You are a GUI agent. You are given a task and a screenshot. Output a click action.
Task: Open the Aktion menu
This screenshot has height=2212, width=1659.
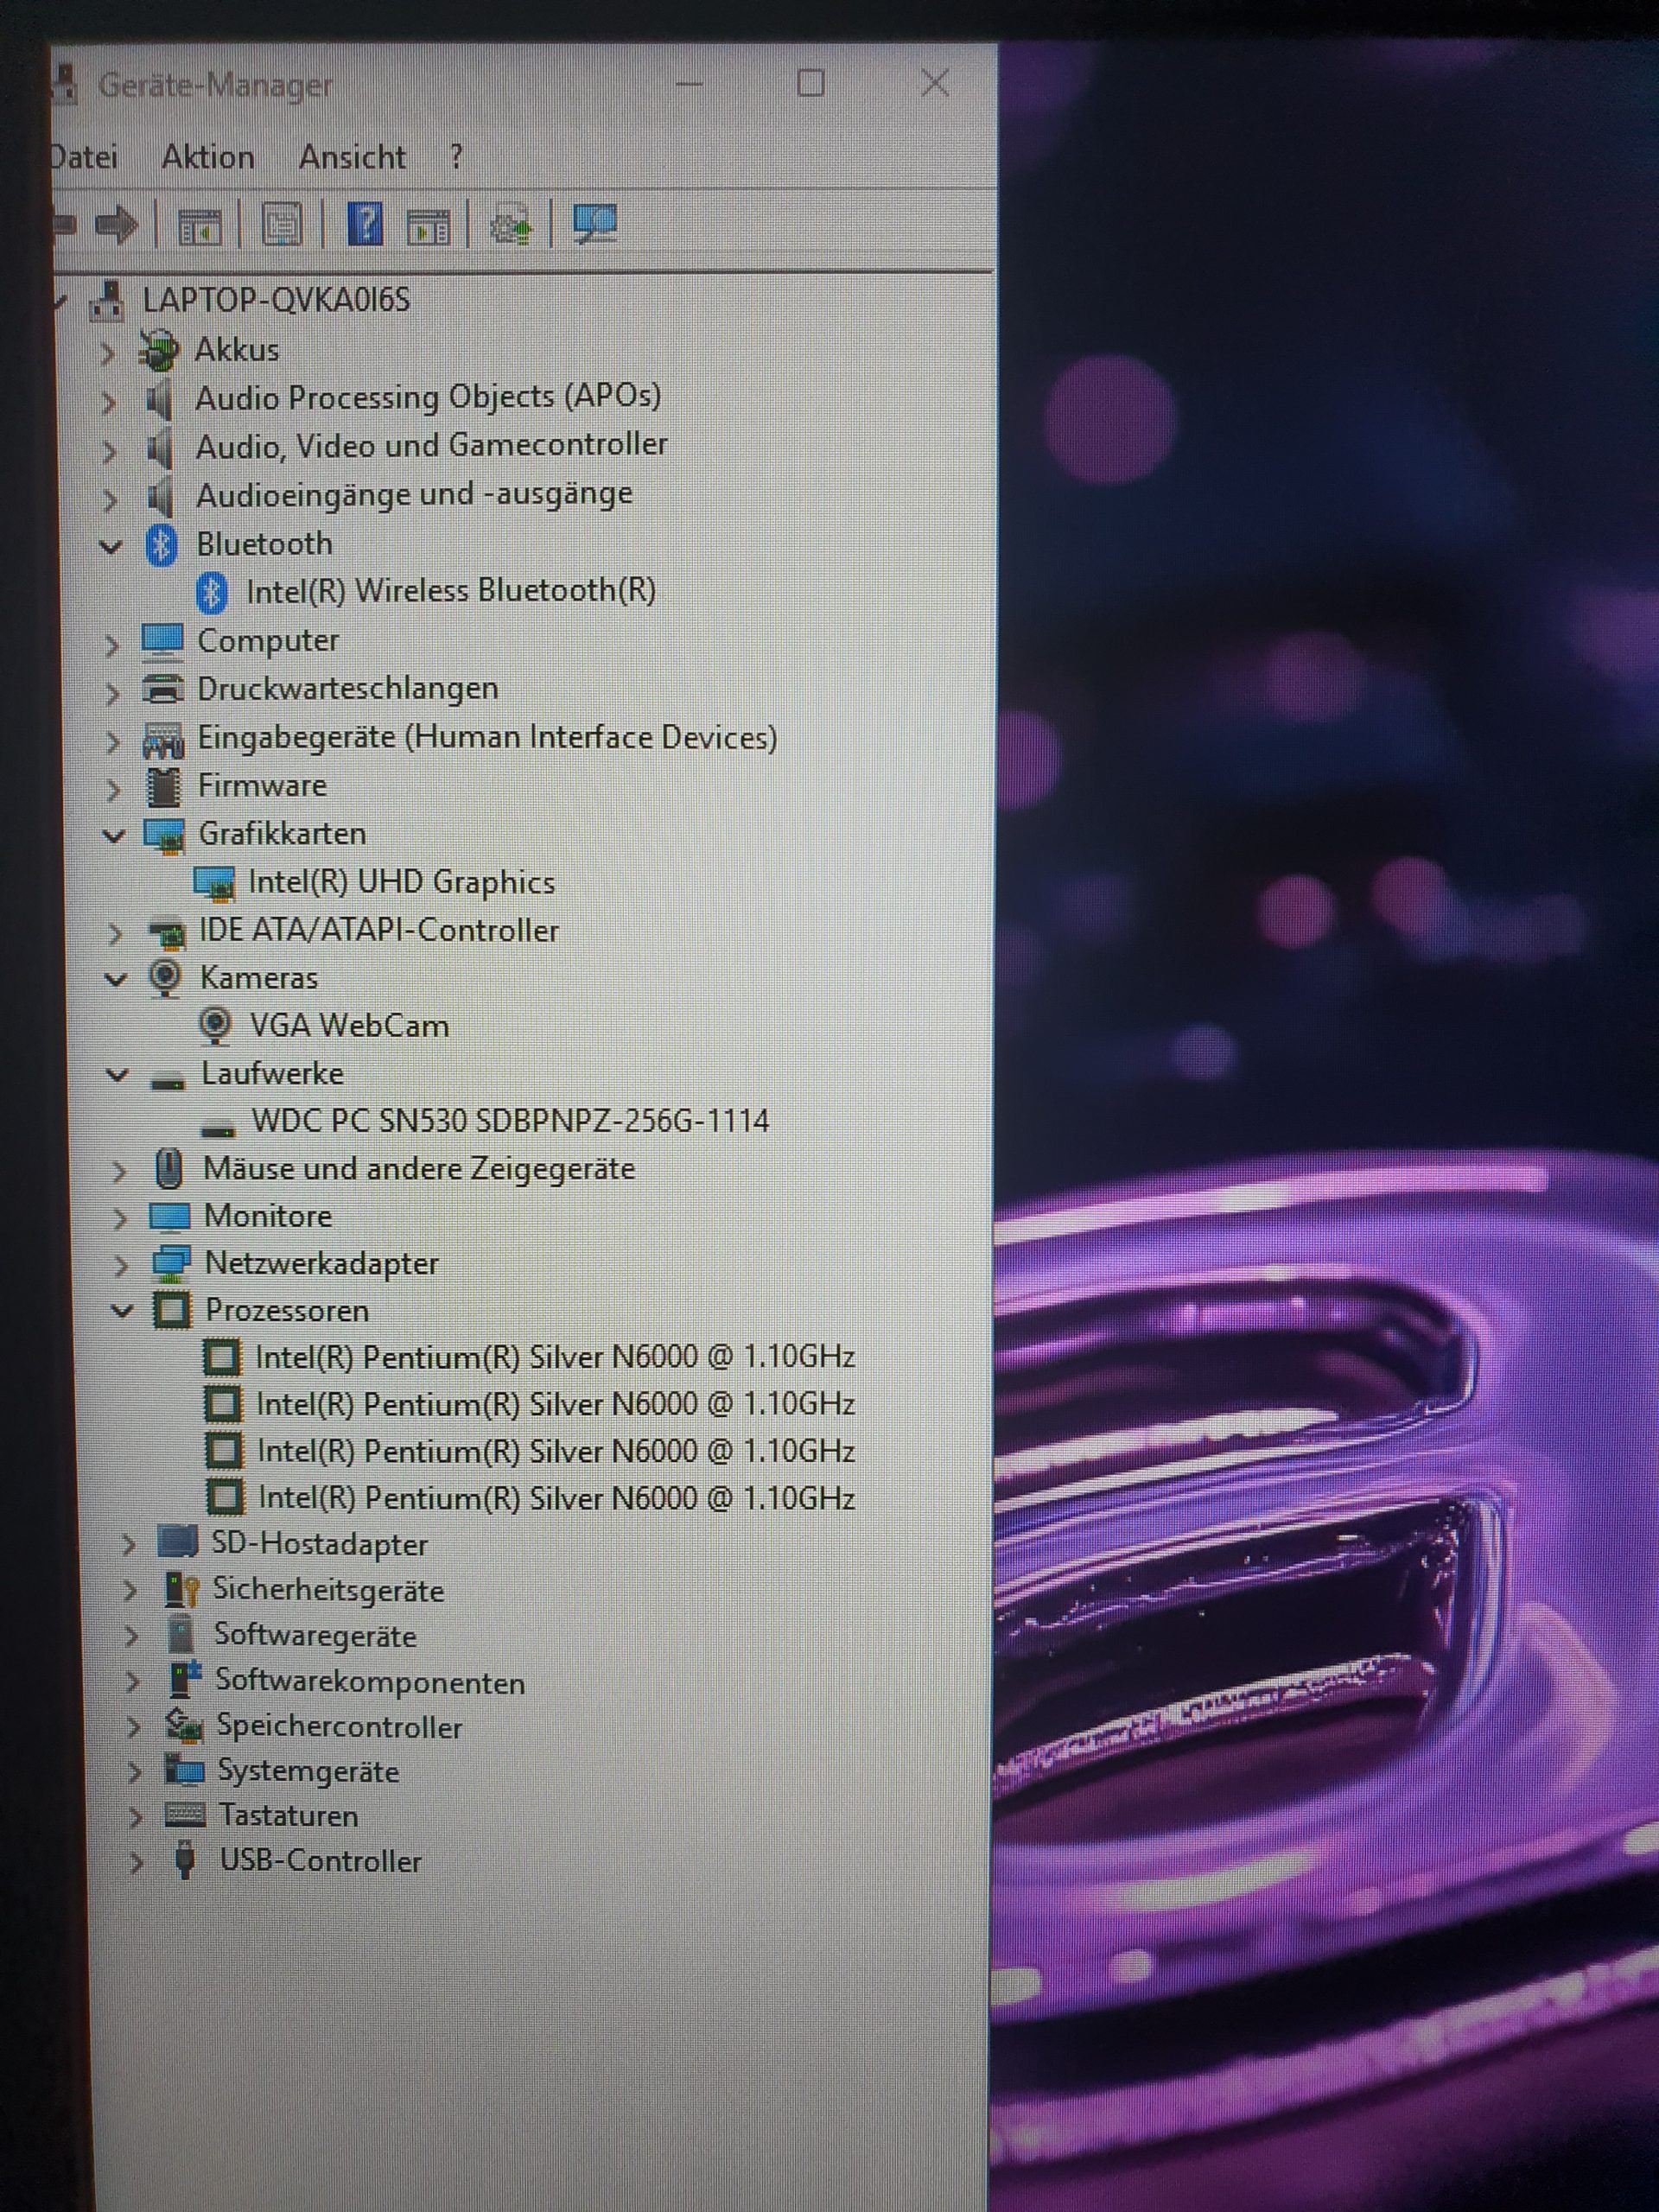tap(208, 157)
